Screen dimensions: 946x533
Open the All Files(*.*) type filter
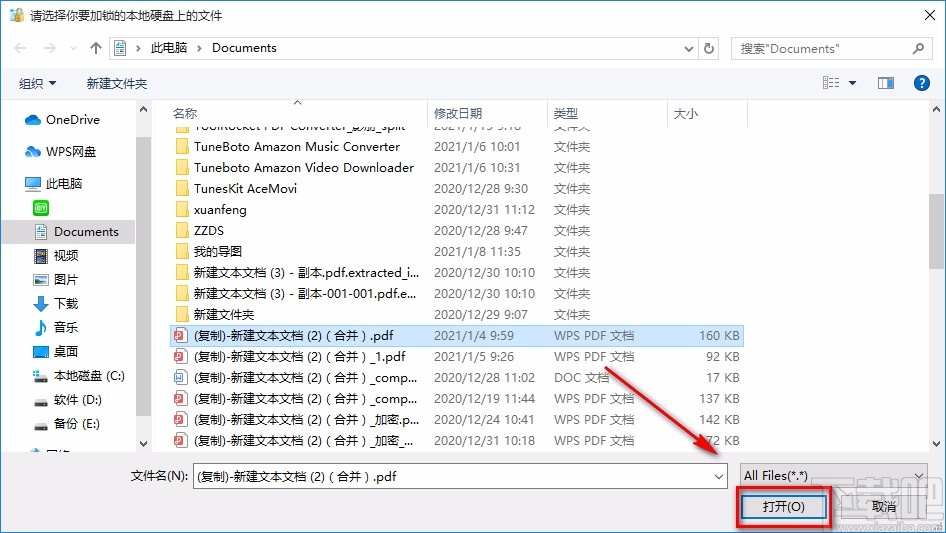(x=833, y=476)
